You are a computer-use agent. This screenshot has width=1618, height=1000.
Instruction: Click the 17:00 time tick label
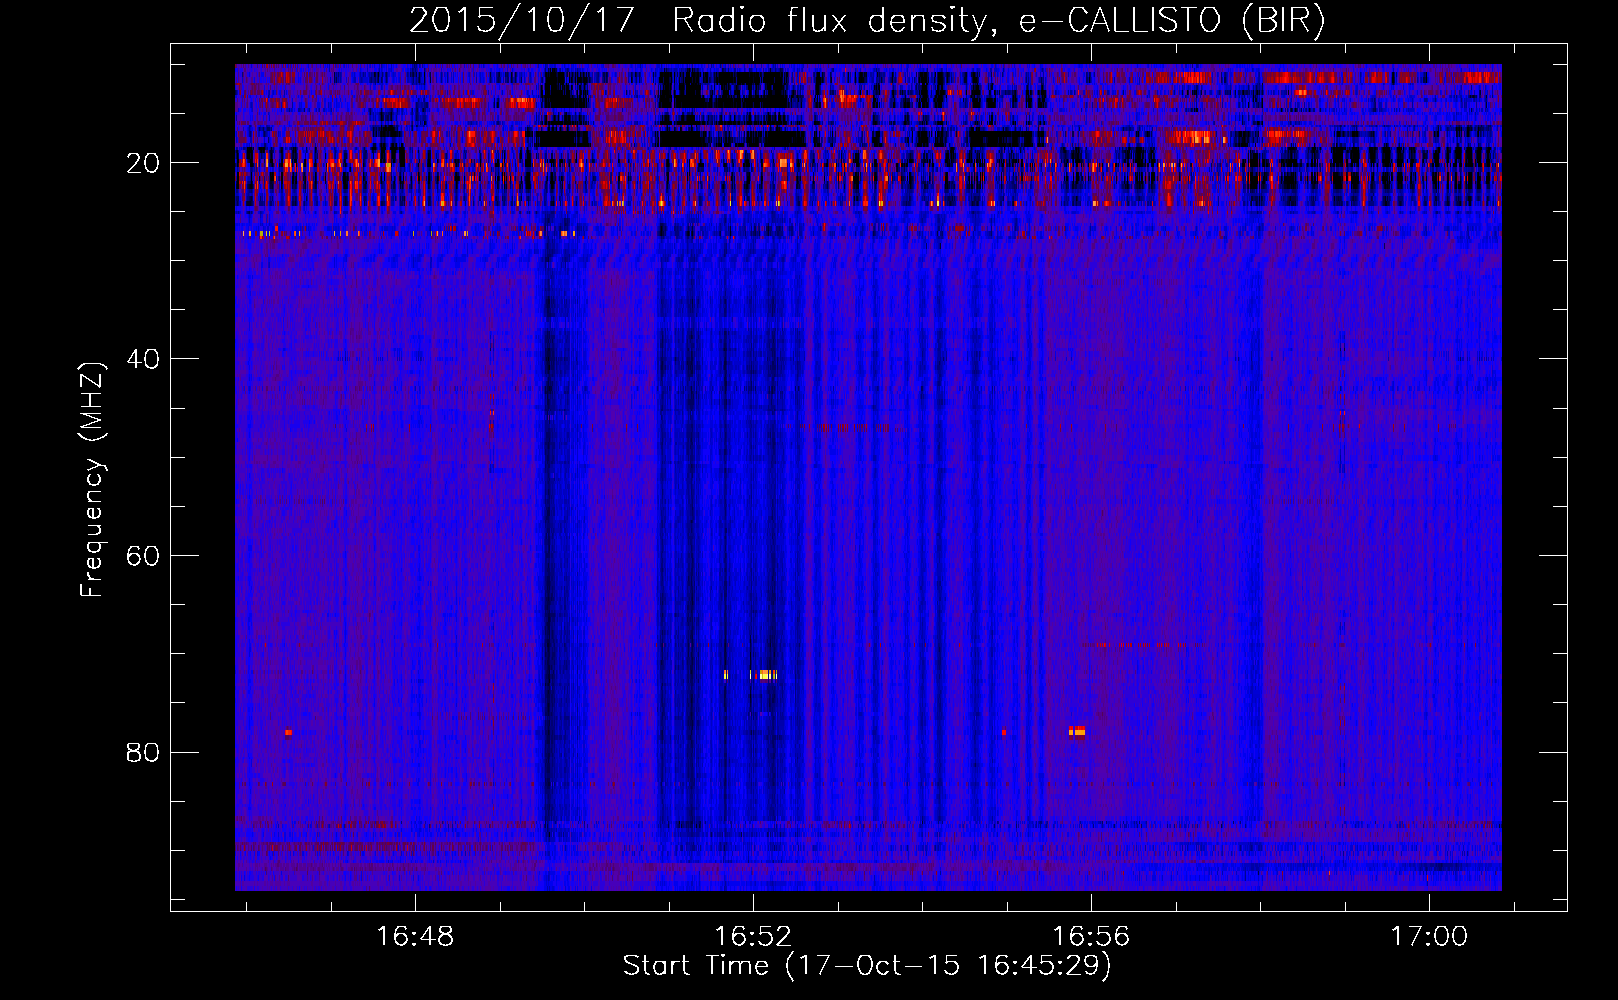(1429, 936)
